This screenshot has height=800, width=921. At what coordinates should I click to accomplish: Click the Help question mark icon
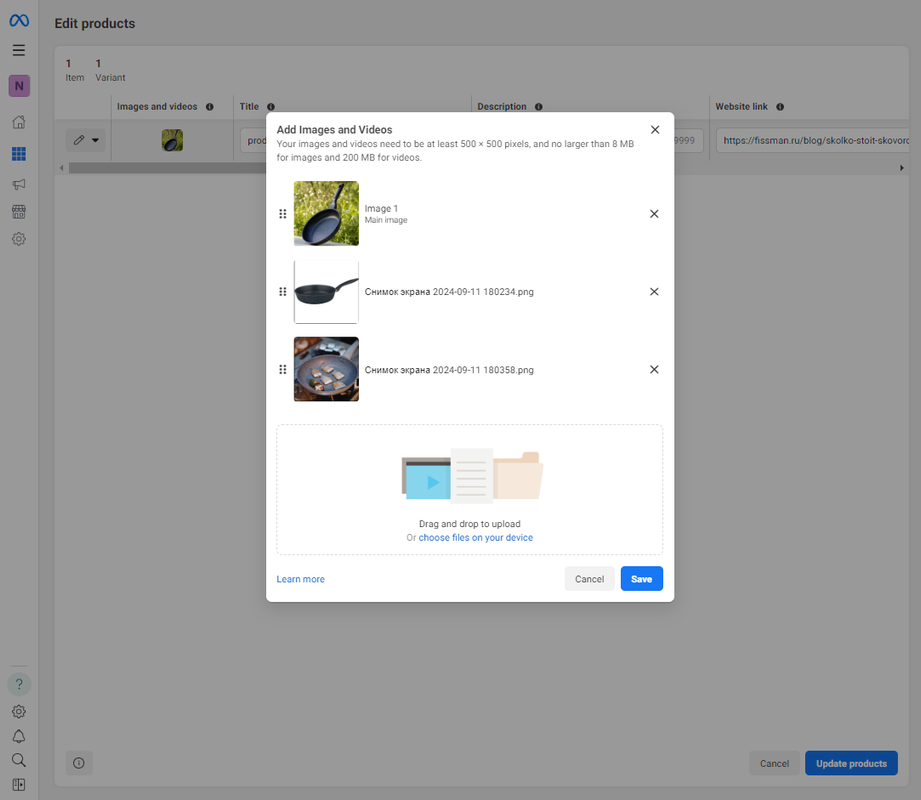pyautogui.click(x=19, y=684)
